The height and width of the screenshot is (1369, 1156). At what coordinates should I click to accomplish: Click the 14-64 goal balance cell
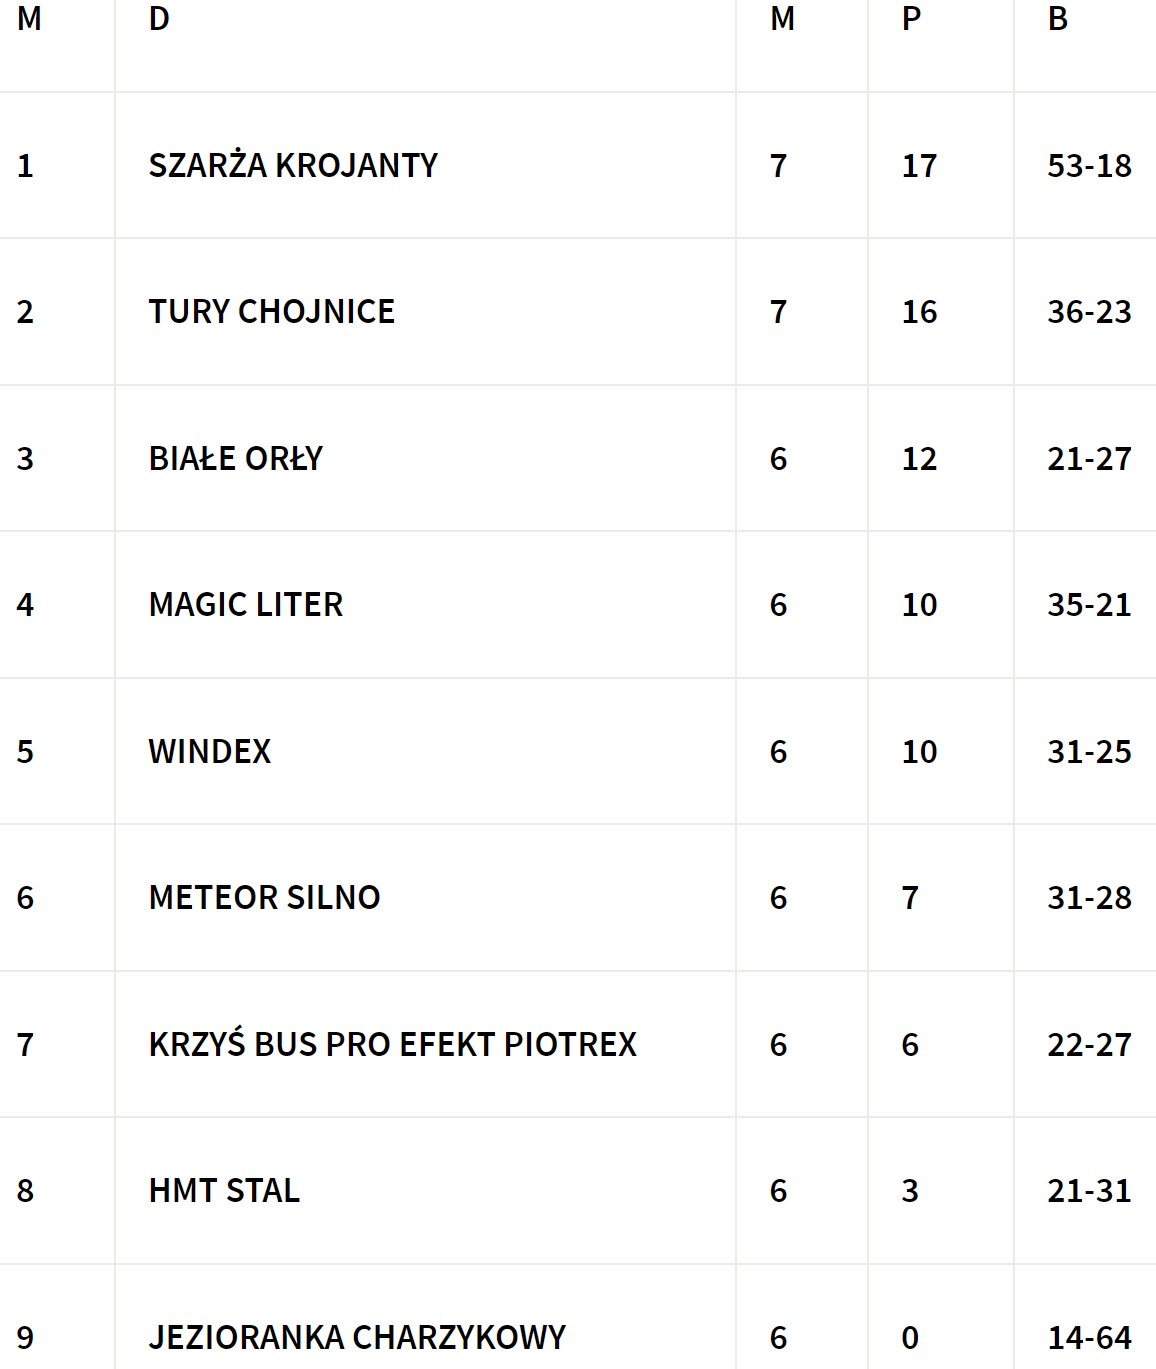point(1089,1337)
